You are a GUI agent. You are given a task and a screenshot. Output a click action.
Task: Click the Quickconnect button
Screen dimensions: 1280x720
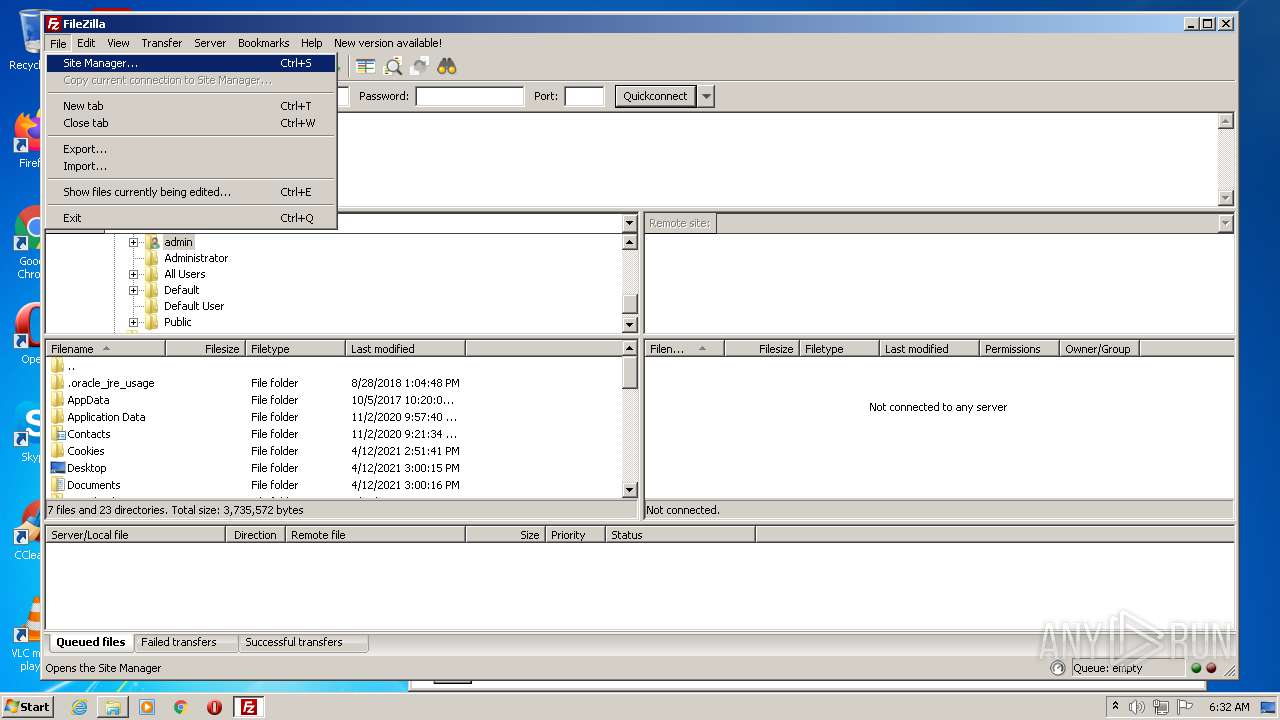[655, 96]
